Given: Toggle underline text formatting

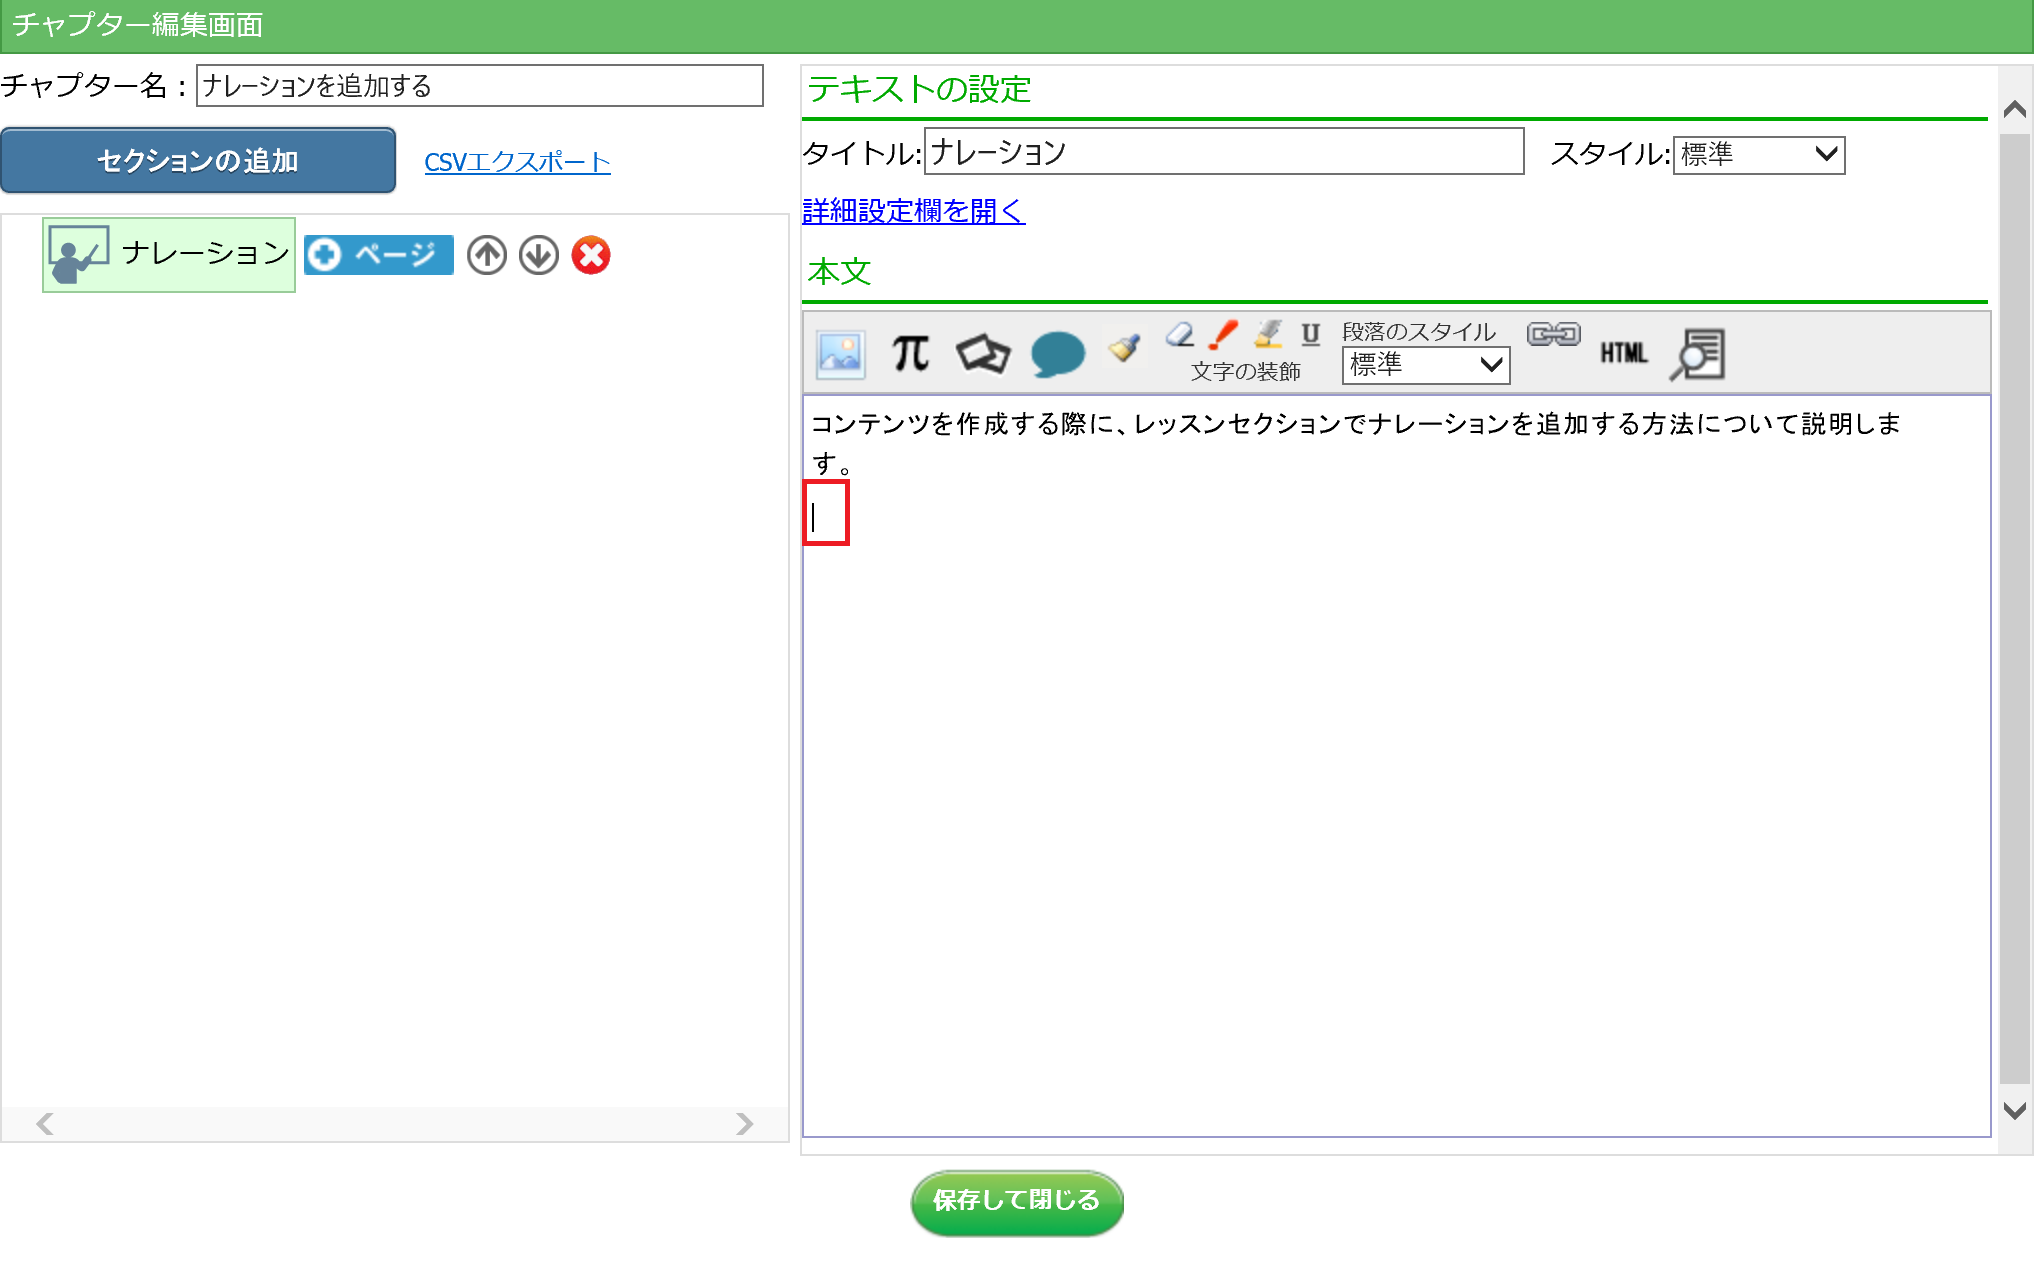Looking at the screenshot, I should (x=1310, y=334).
